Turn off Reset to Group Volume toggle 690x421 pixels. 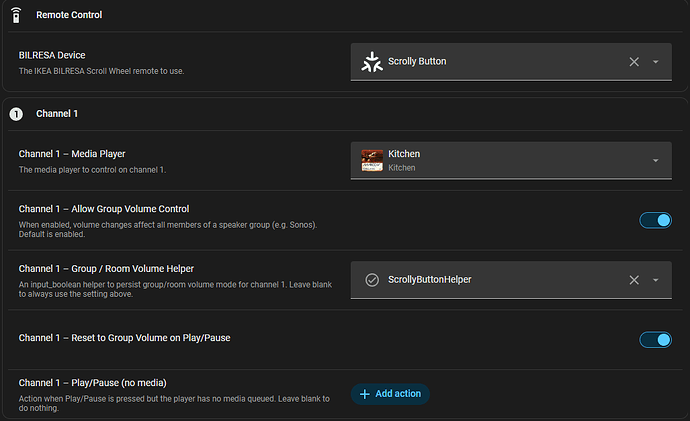[655, 340]
